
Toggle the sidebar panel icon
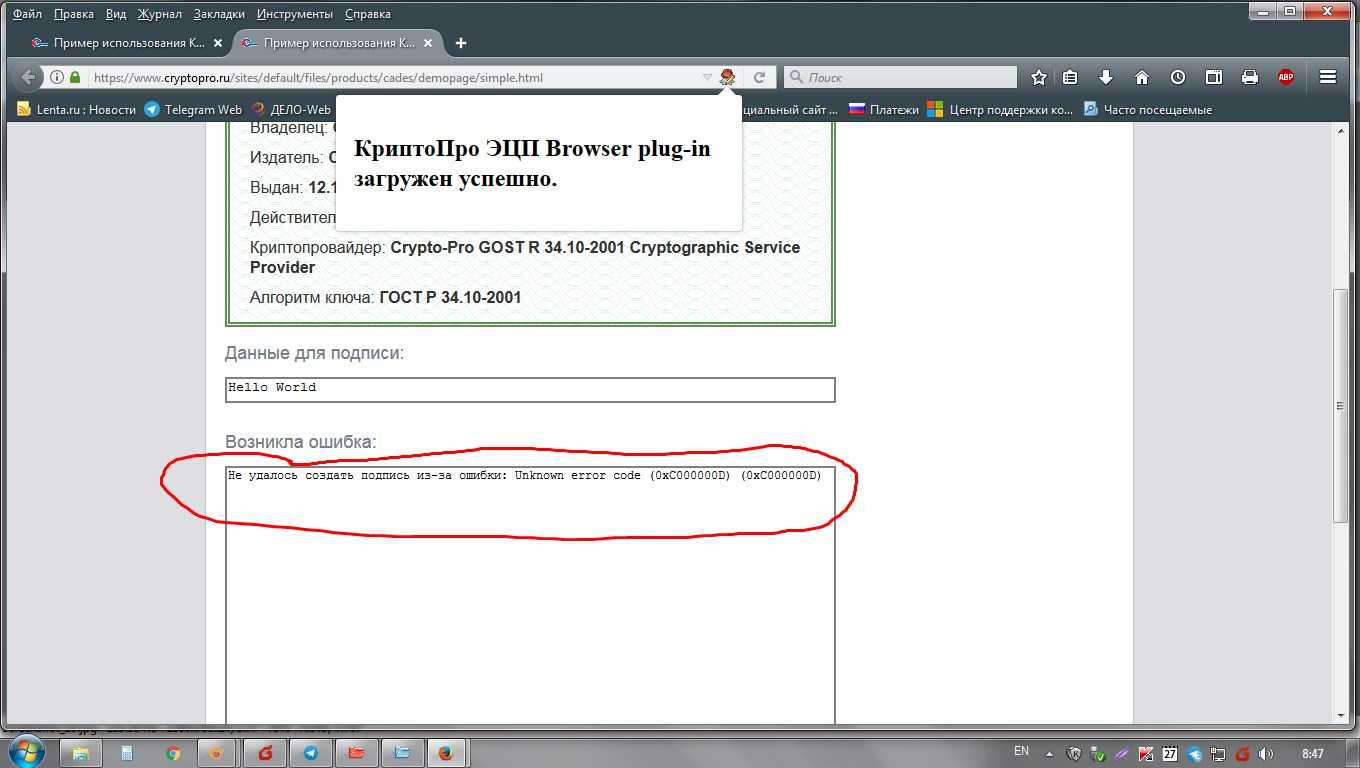click(x=1214, y=77)
